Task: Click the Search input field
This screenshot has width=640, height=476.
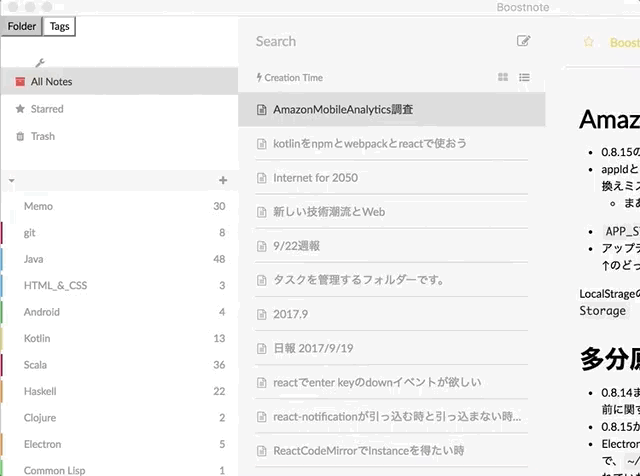Action: [x=380, y=41]
